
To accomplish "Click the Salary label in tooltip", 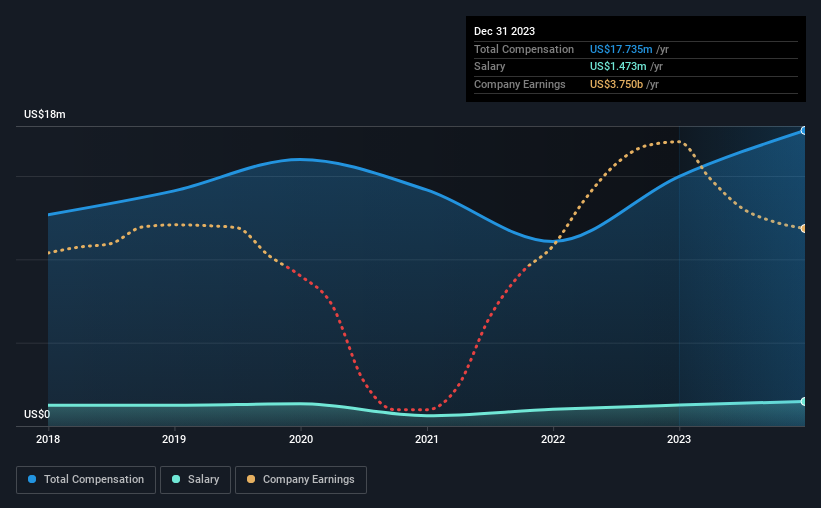I will (x=490, y=67).
